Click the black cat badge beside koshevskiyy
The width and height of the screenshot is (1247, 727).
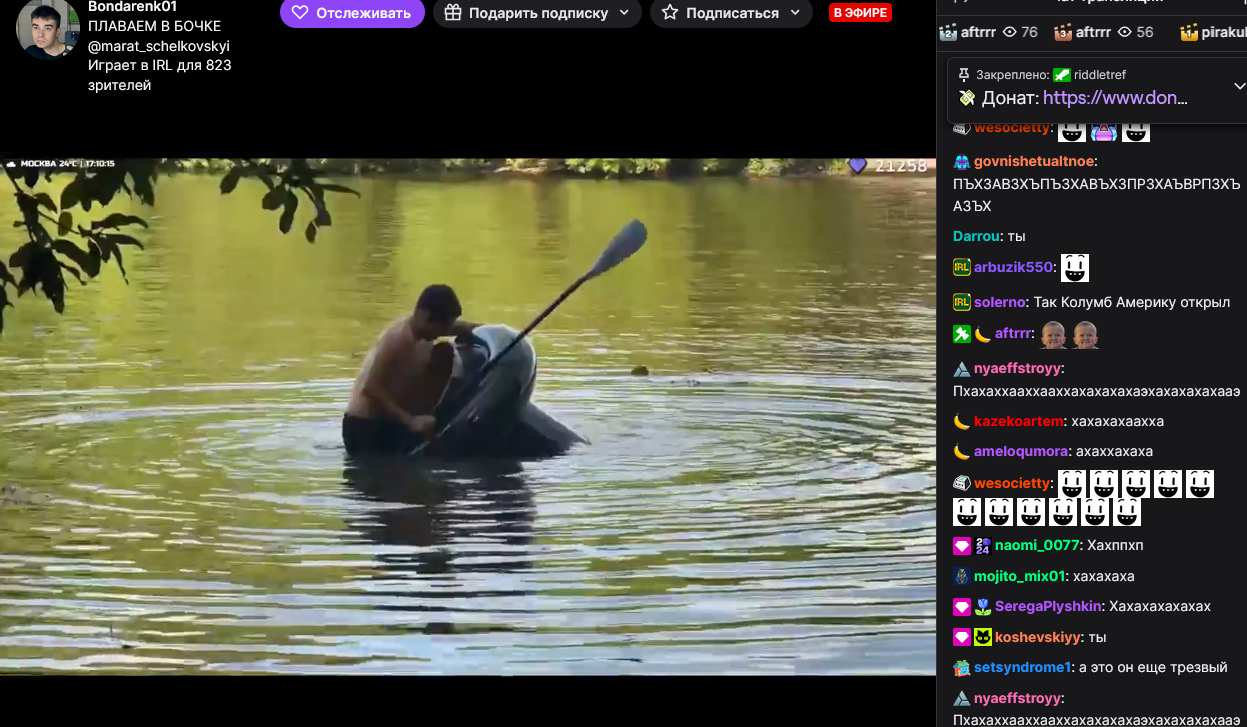pos(982,637)
